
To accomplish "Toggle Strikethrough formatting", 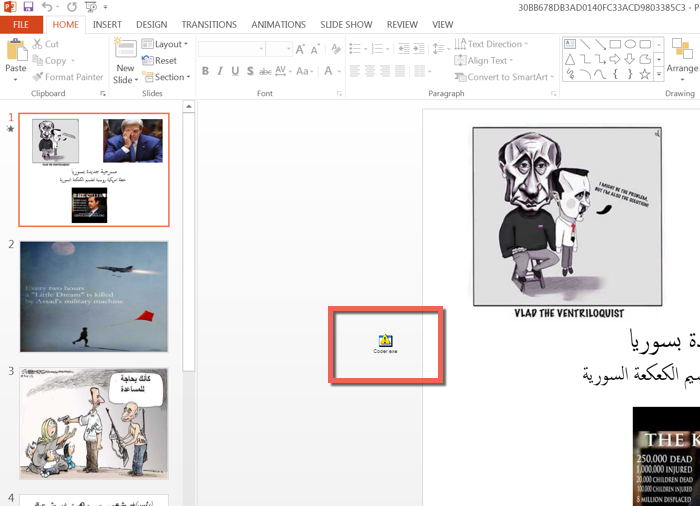I will pyautogui.click(x=265, y=71).
